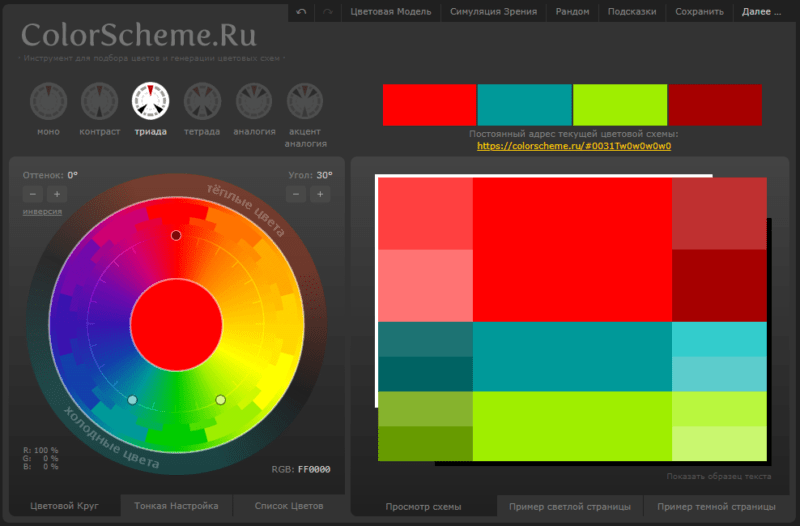Click the dark olive green block in preview
The height and width of the screenshot is (526, 800).
[426, 443]
